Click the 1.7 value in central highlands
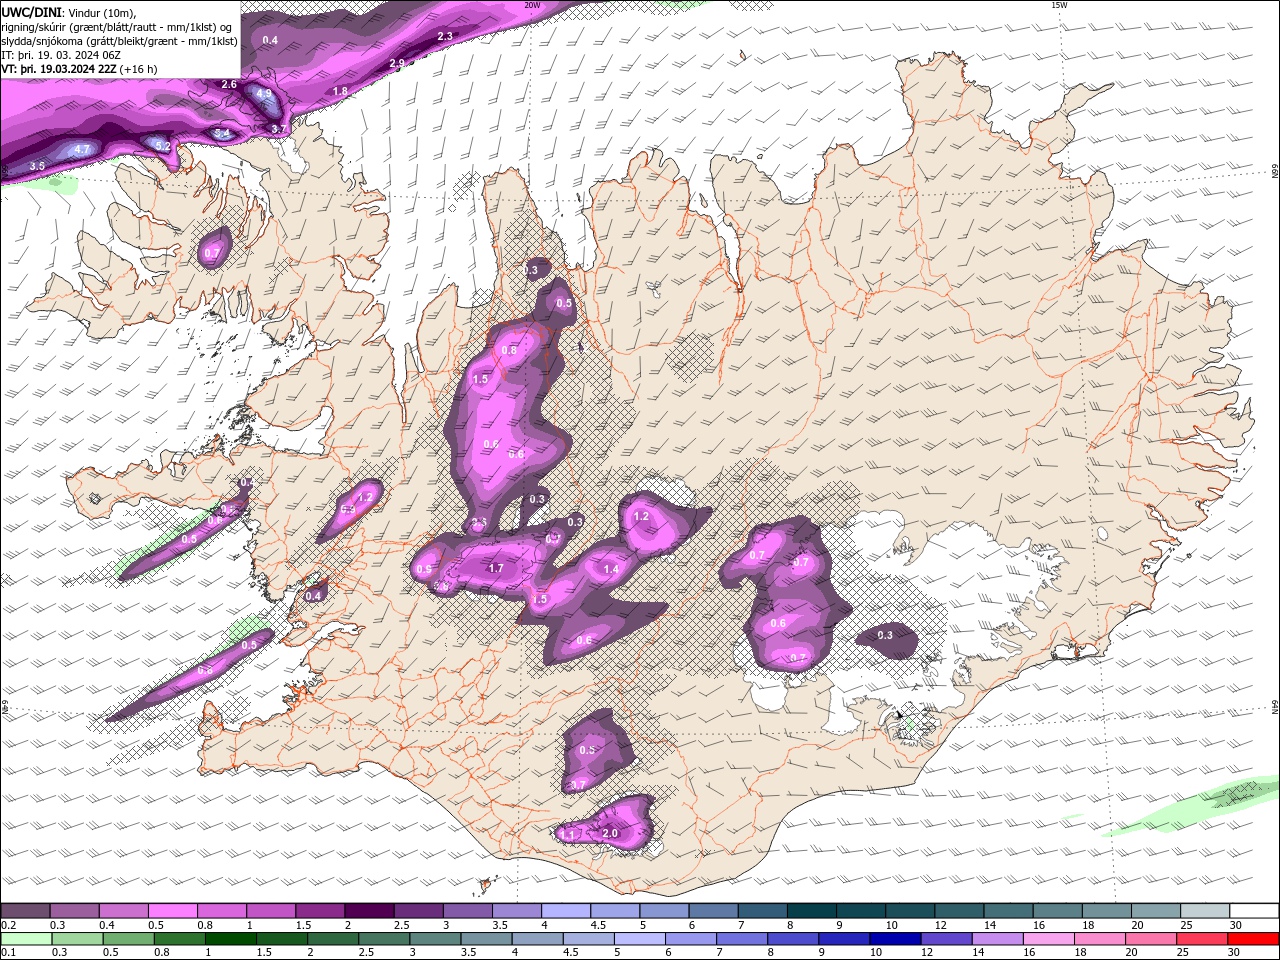The image size is (1280, 960). click(496, 568)
